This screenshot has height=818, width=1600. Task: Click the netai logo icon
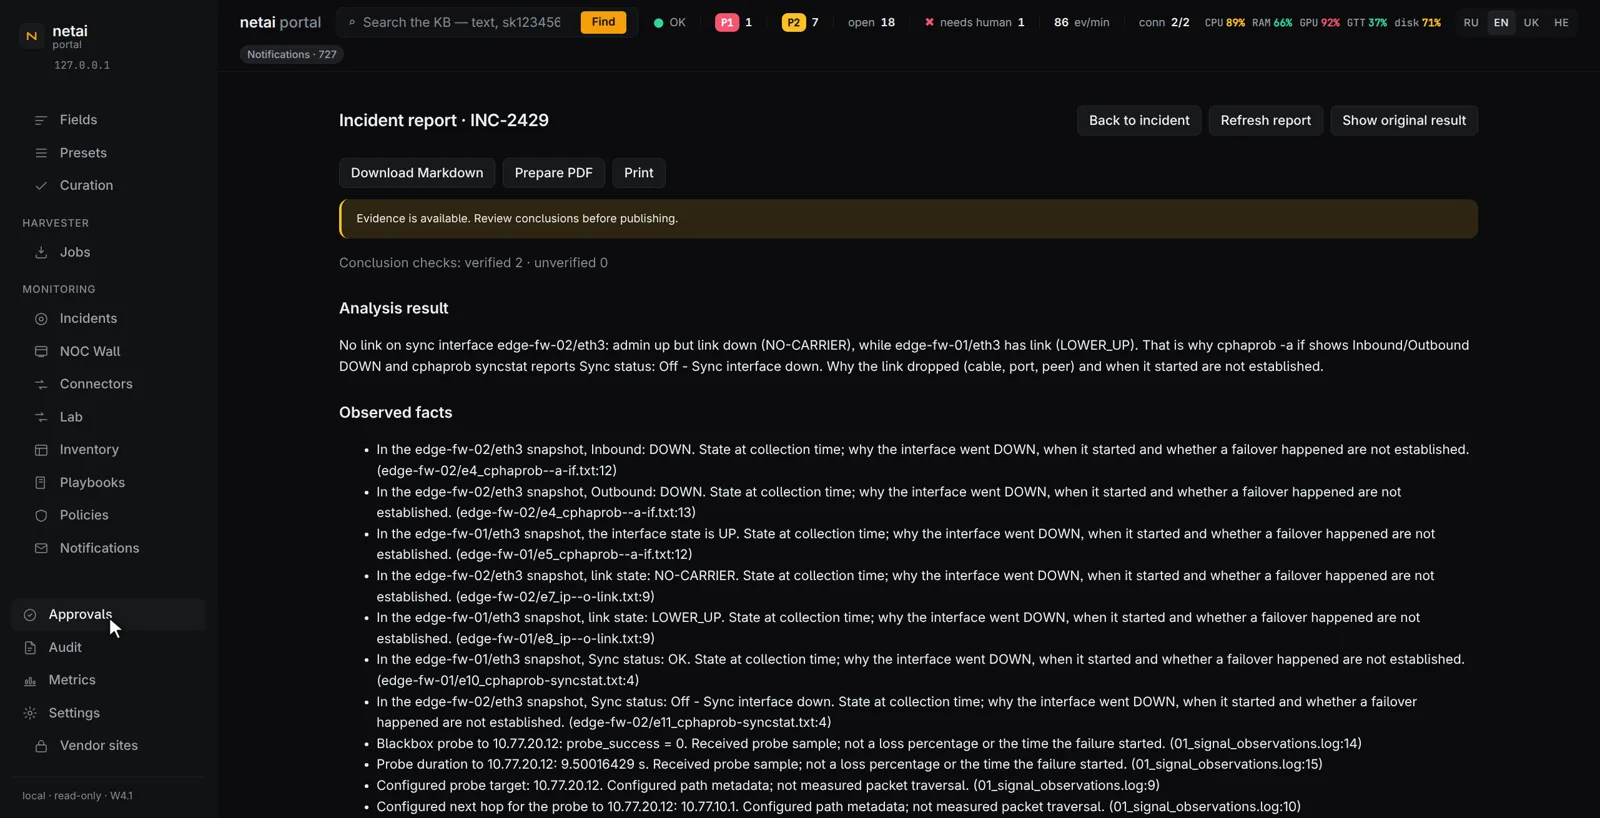pyautogui.click(x=32, y=36)
